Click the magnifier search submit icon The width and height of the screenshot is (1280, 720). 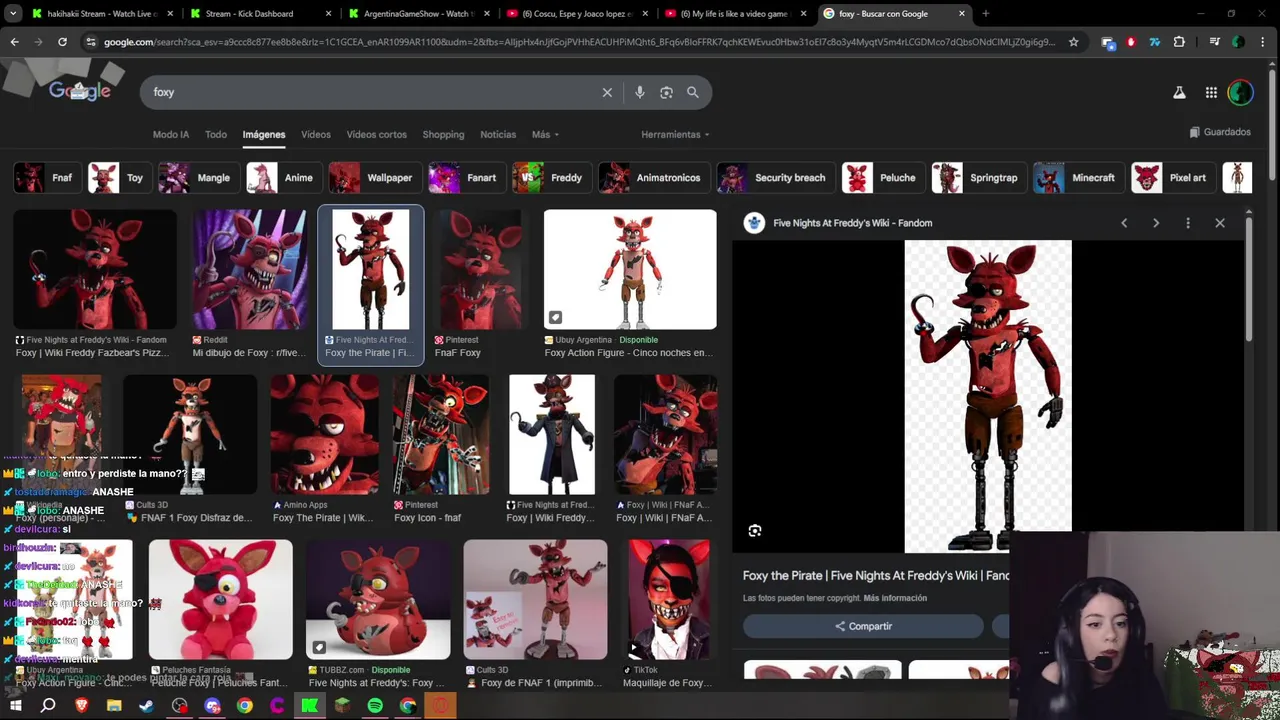click(693, 92)
